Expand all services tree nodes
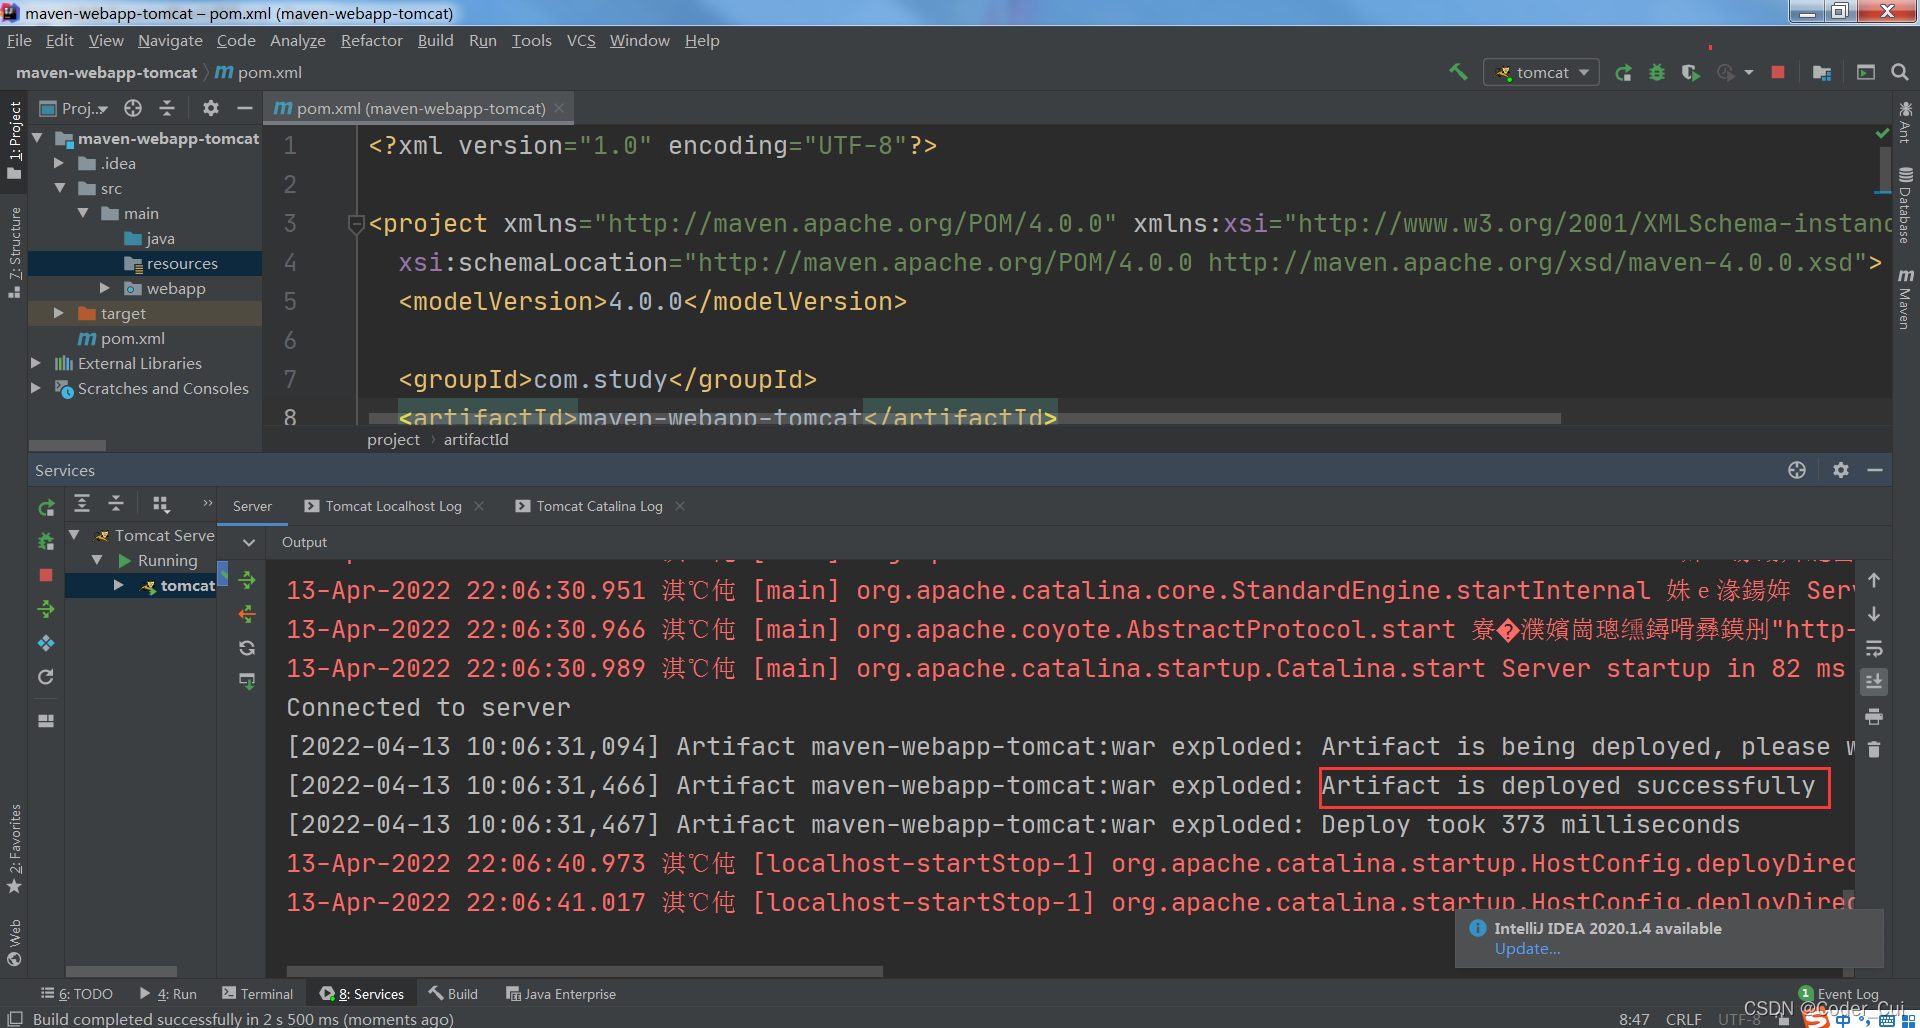The width and height of the screenshot is (1920, 1028). point(82,504)
